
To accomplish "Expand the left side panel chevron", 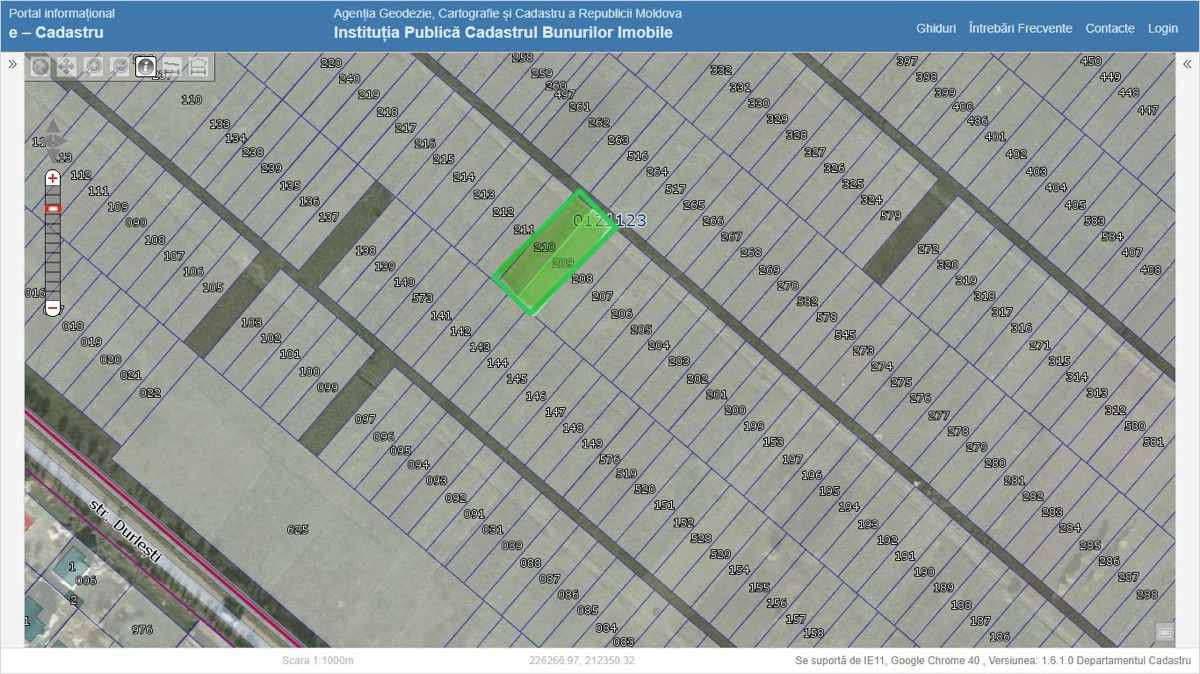I will point(13,64).
